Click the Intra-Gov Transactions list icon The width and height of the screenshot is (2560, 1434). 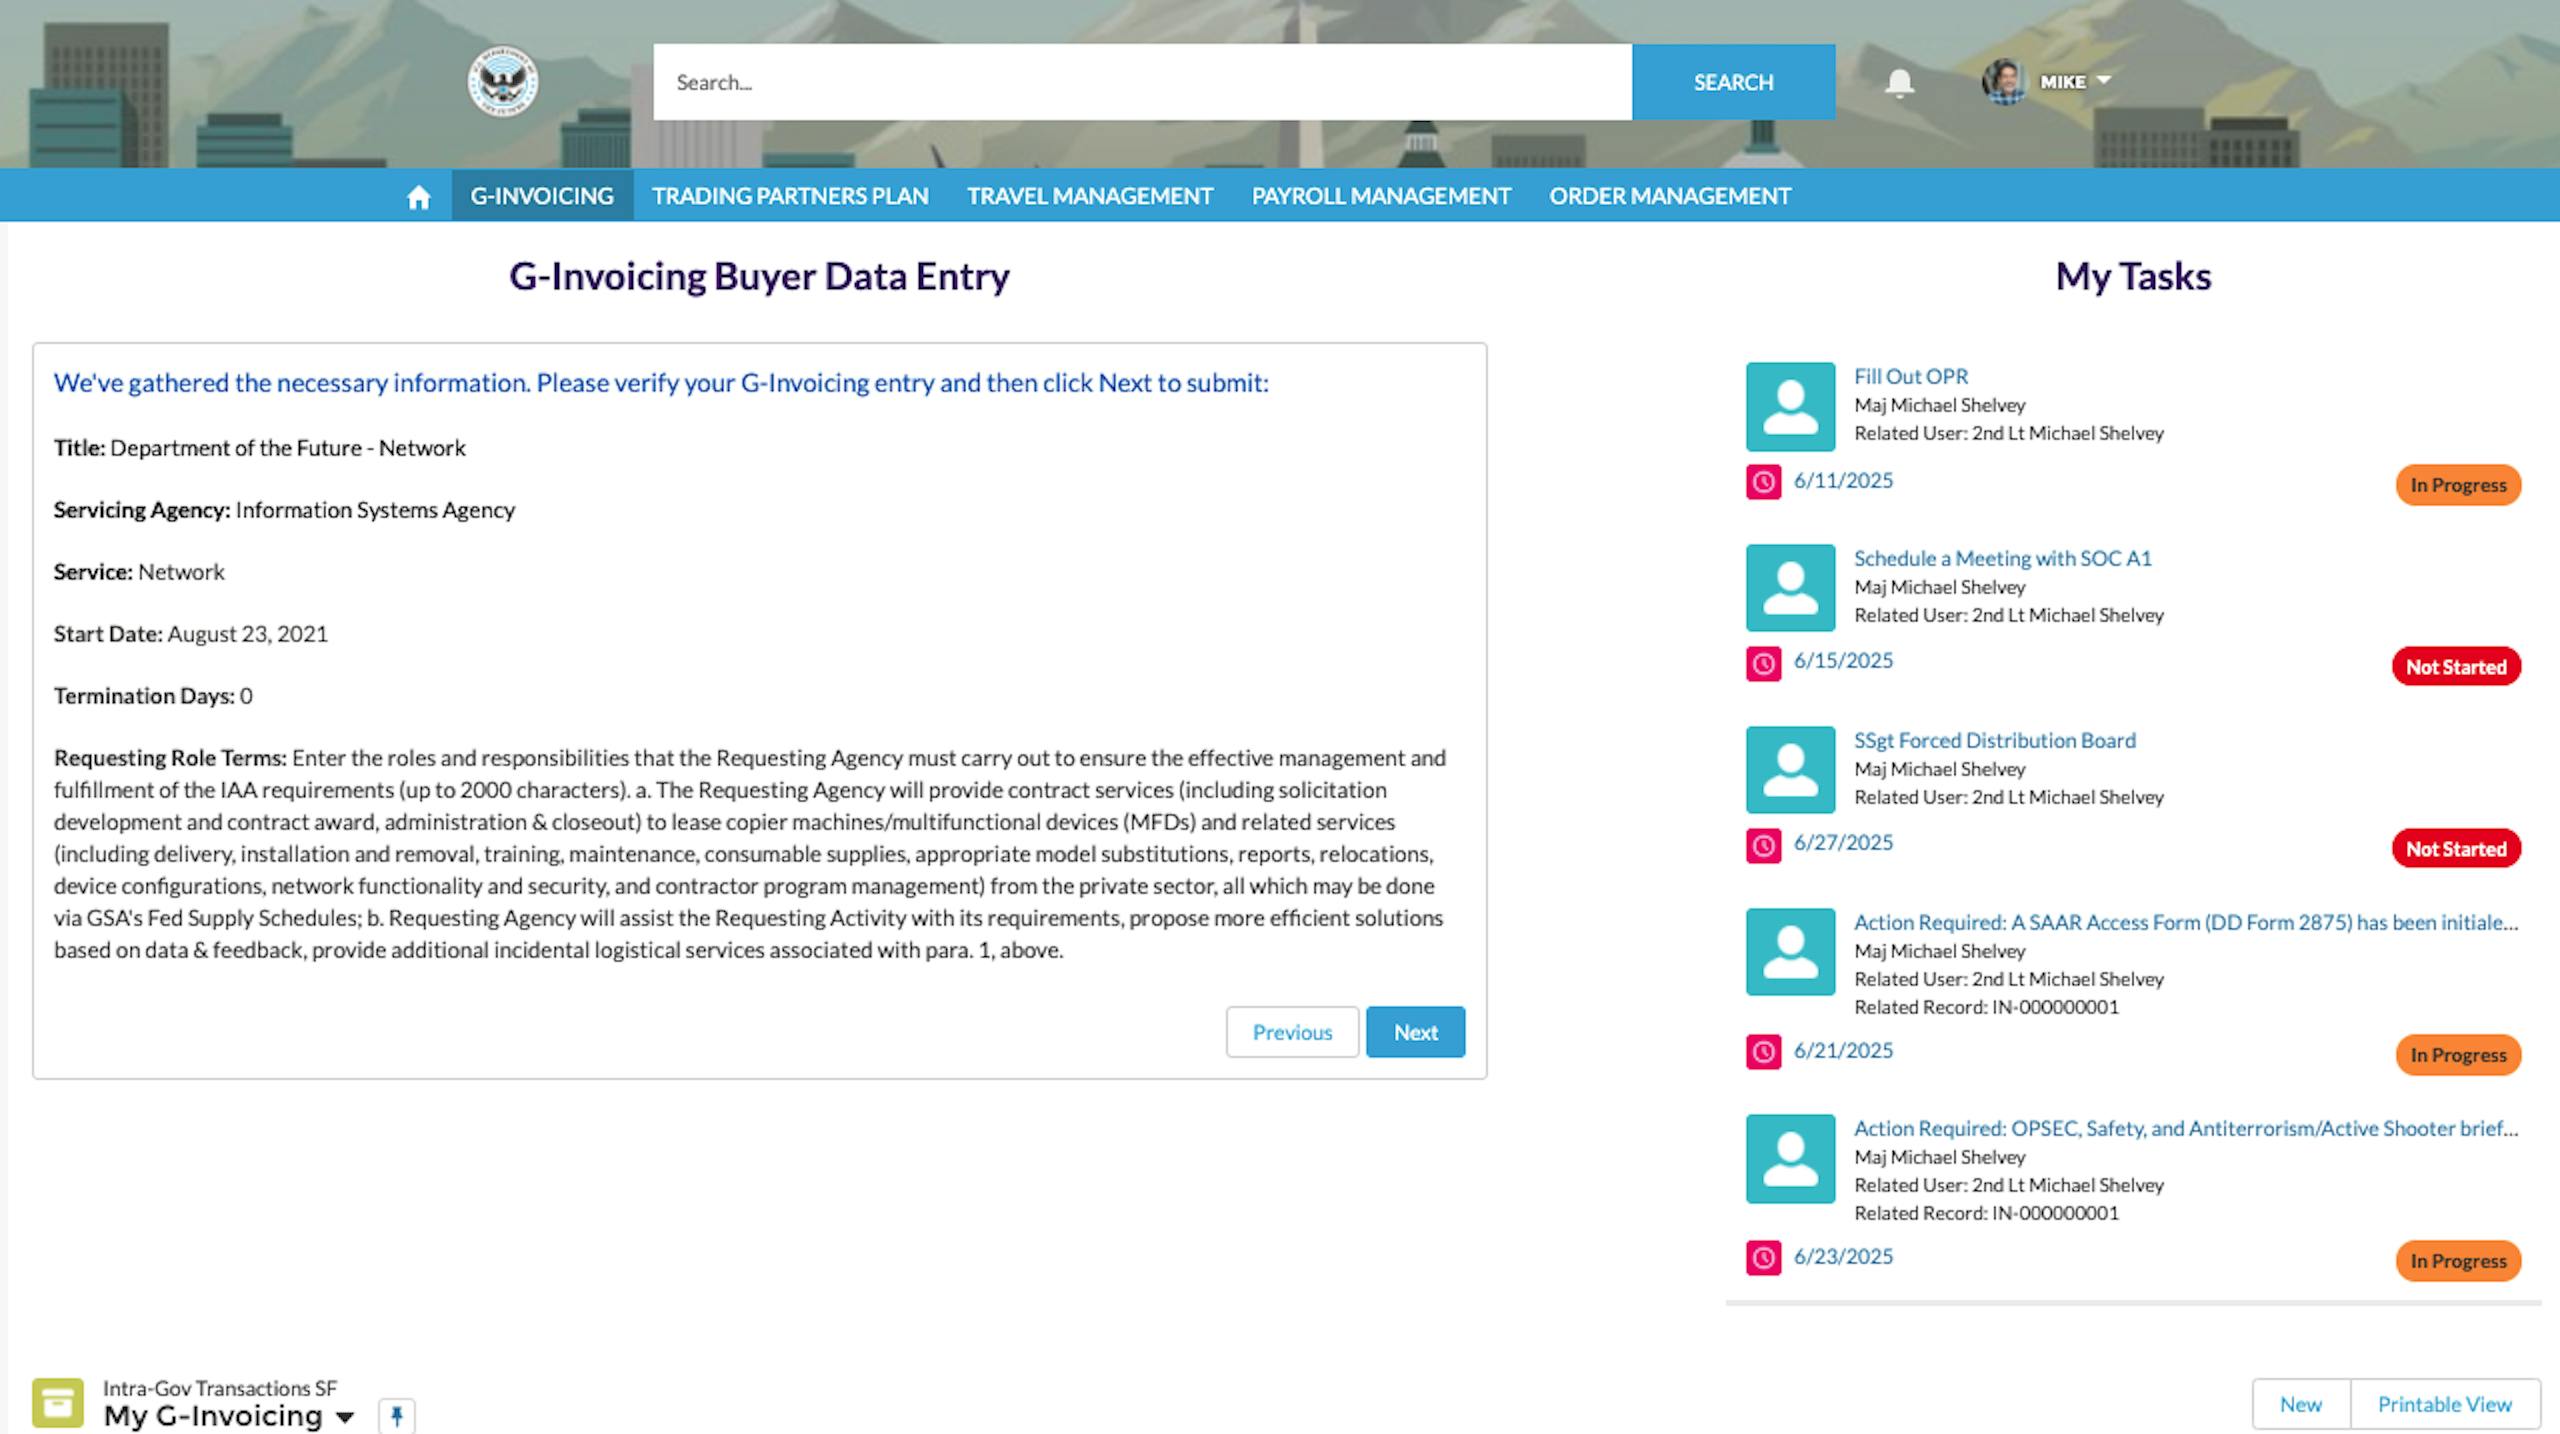[58, 1403]
